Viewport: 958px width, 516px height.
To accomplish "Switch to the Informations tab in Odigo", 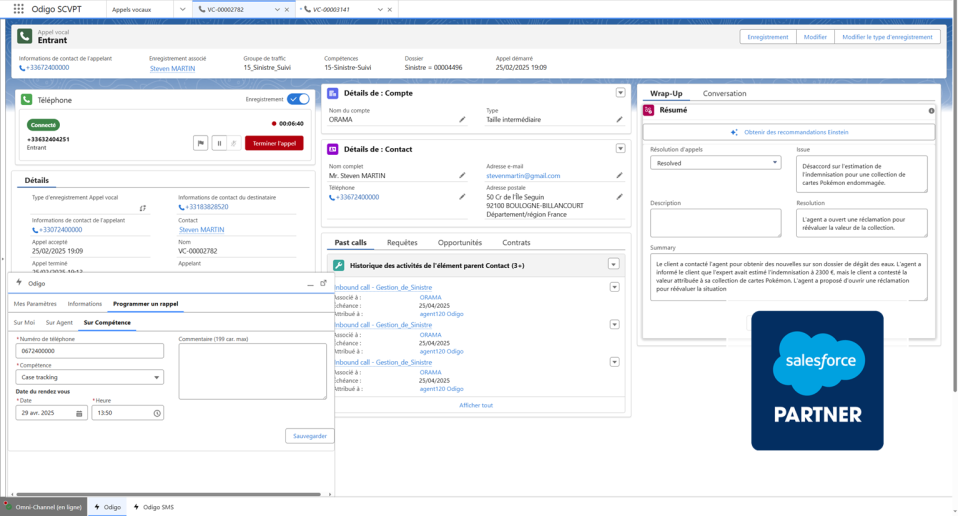I will 84,303.
